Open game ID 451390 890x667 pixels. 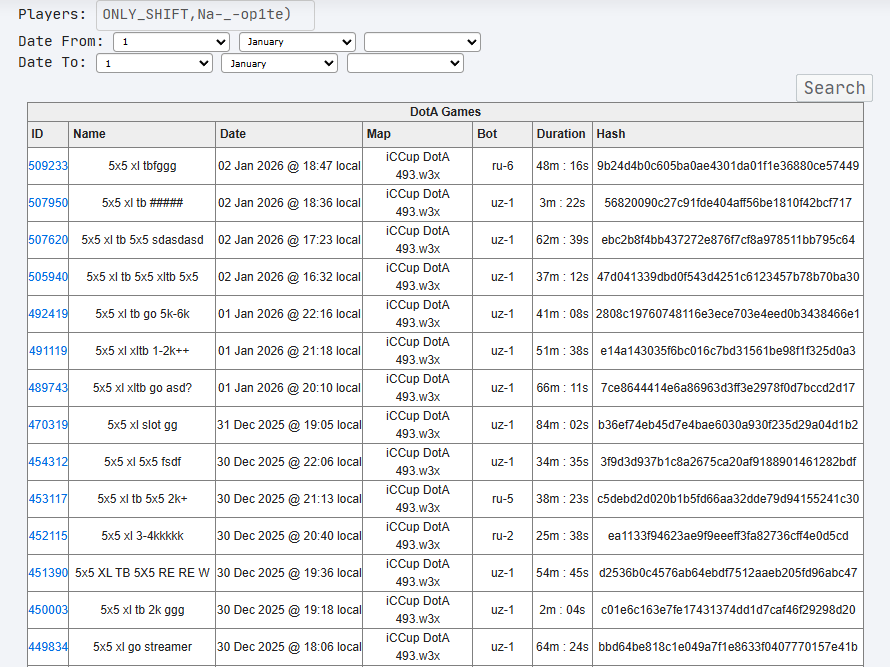point(48,573)
